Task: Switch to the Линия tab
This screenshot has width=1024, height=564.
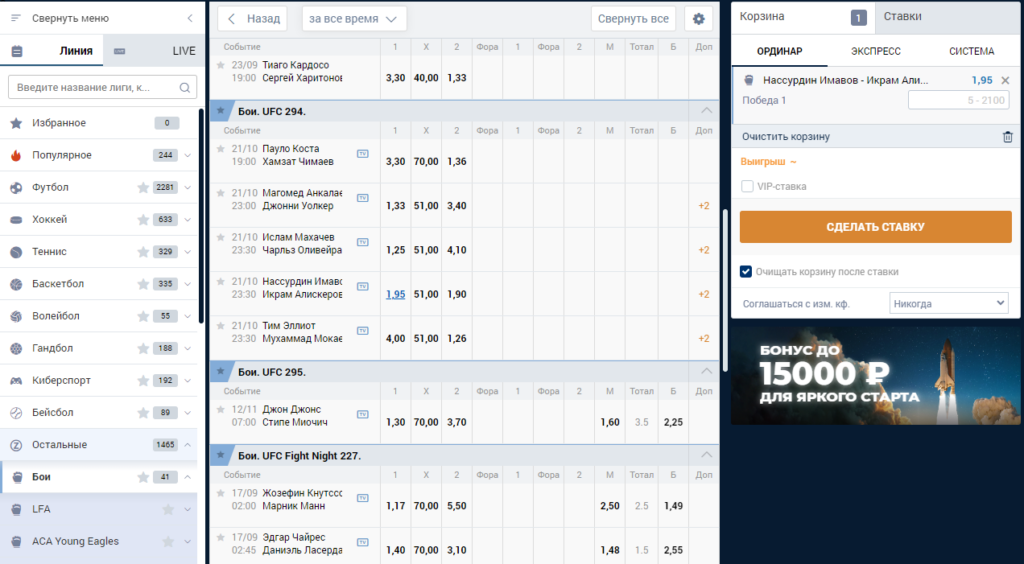Action: [52, 51]
